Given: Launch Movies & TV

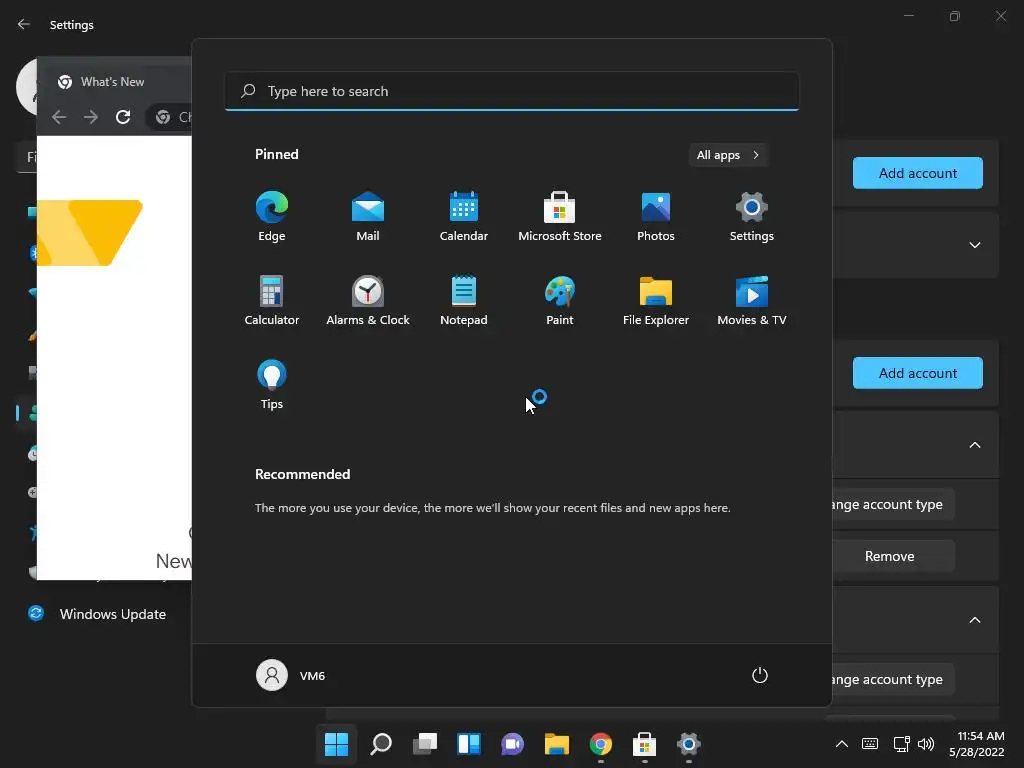Looking at the screenshot, I should [x=752, y=300].
